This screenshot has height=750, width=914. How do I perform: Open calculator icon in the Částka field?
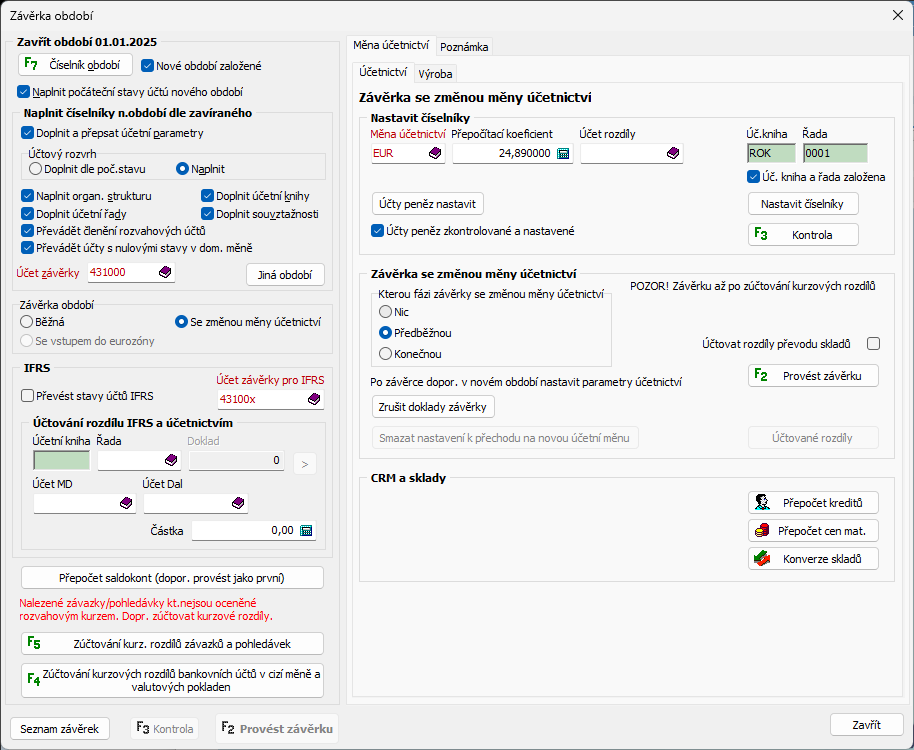[x=306, y=530]
